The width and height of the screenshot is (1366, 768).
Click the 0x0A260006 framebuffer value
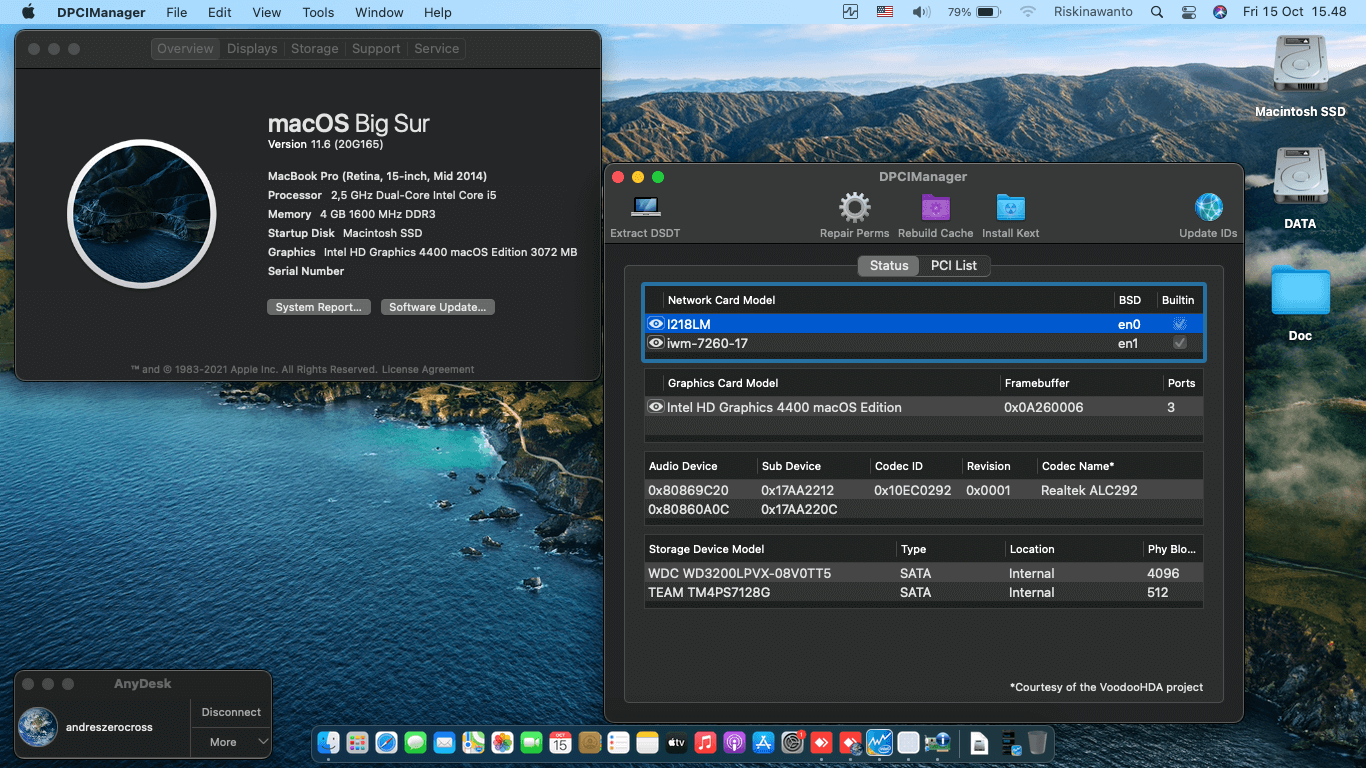pos(1043,407)
